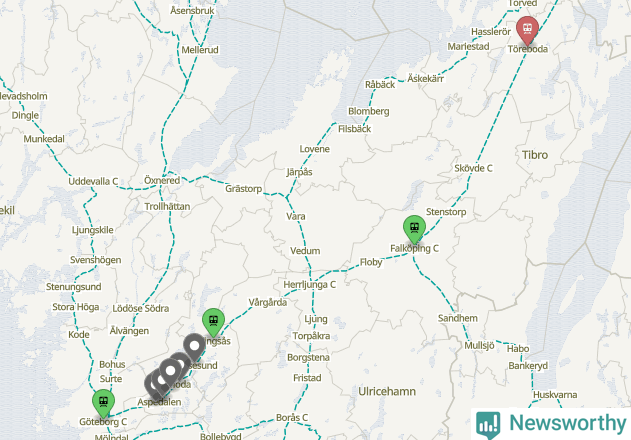This screenshot has height=440, width=631.
Task: Click the green train marker at Göteborg C
Action: 103,403
